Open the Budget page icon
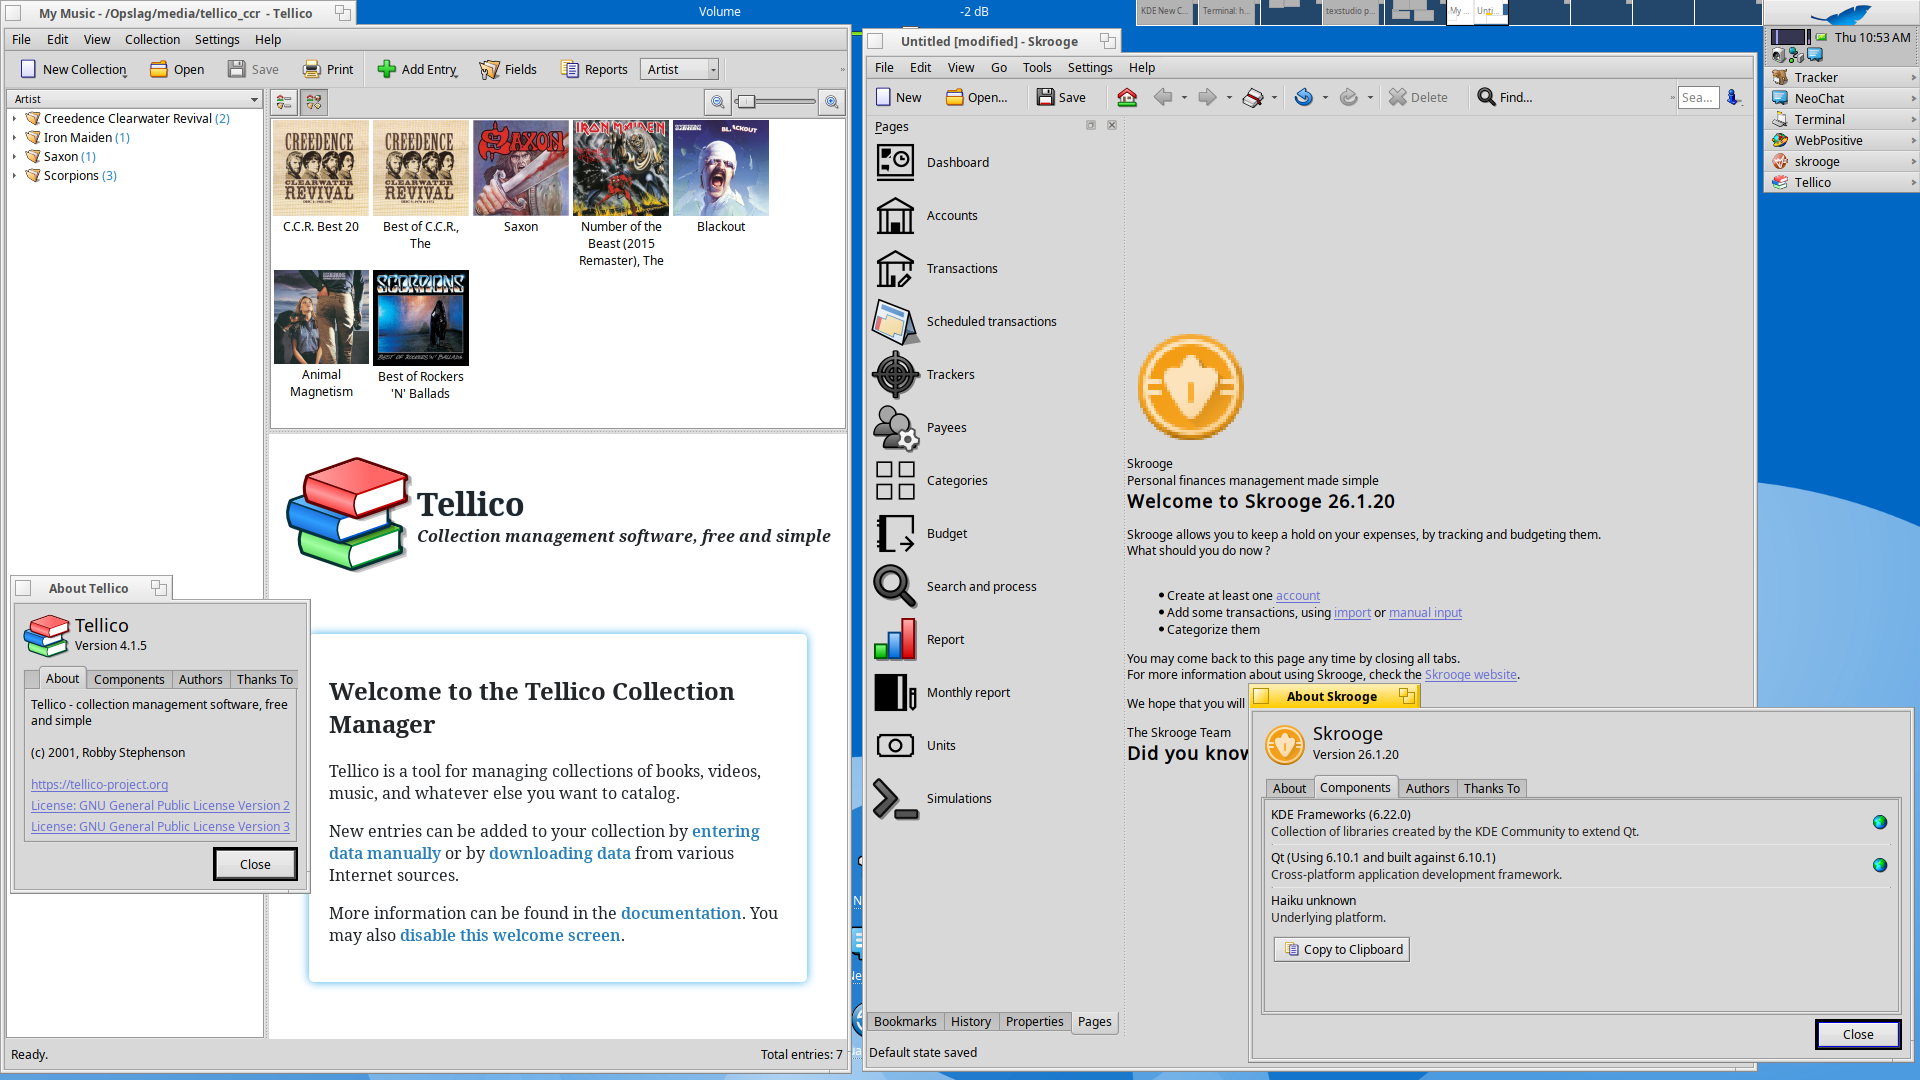This screenshot has width=1920, height=1080. tap(895, 533)
